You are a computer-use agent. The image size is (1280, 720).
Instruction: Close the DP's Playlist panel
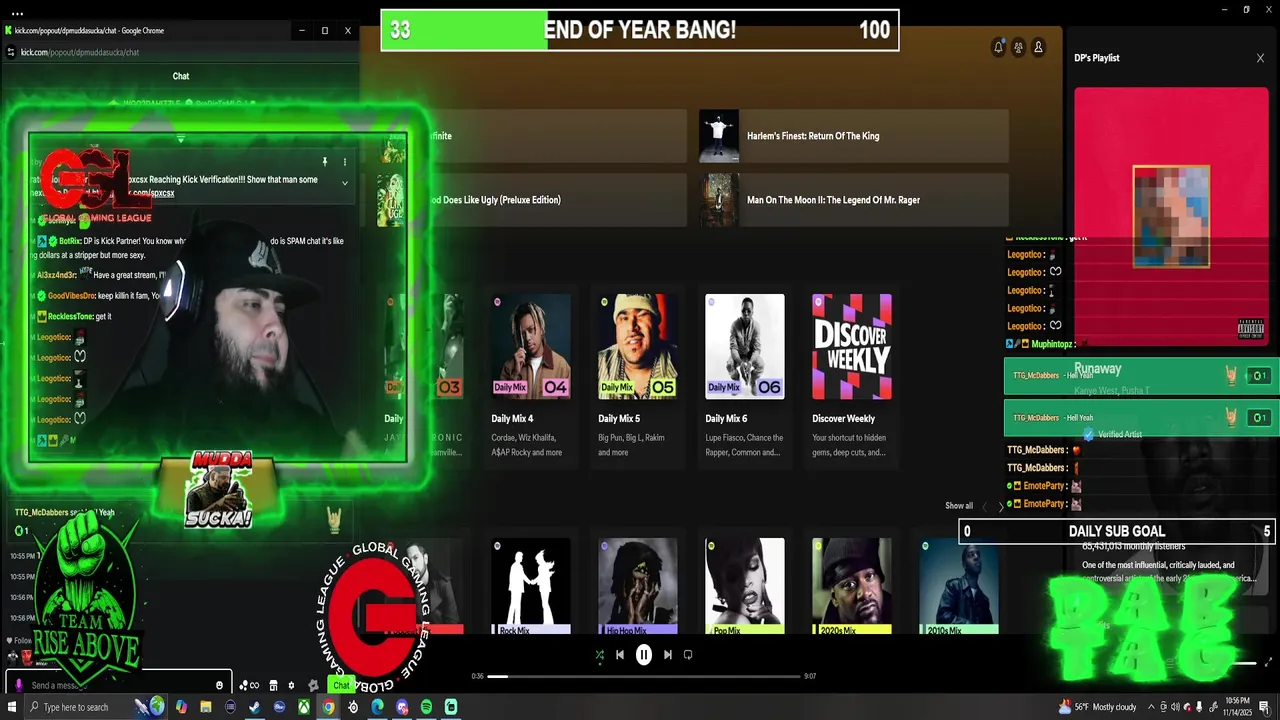coord(1260,58)
